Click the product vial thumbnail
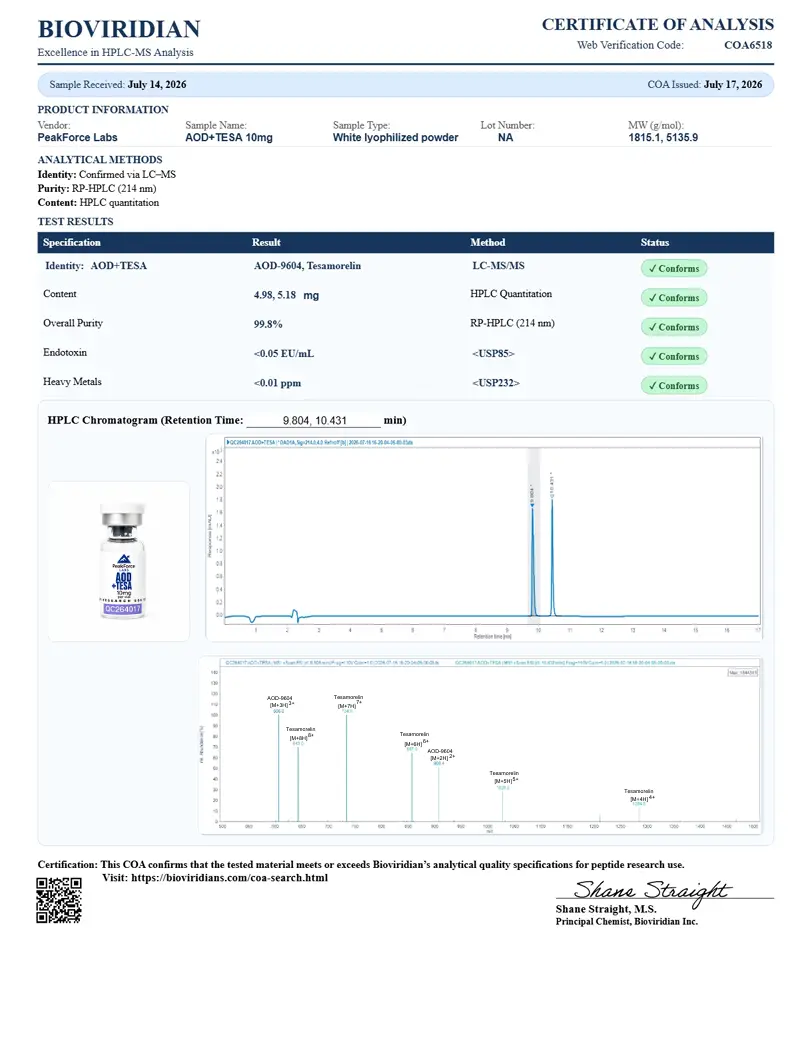This screenshot has height=1053, width=810. pyautogui.click(x=120, y=561)
